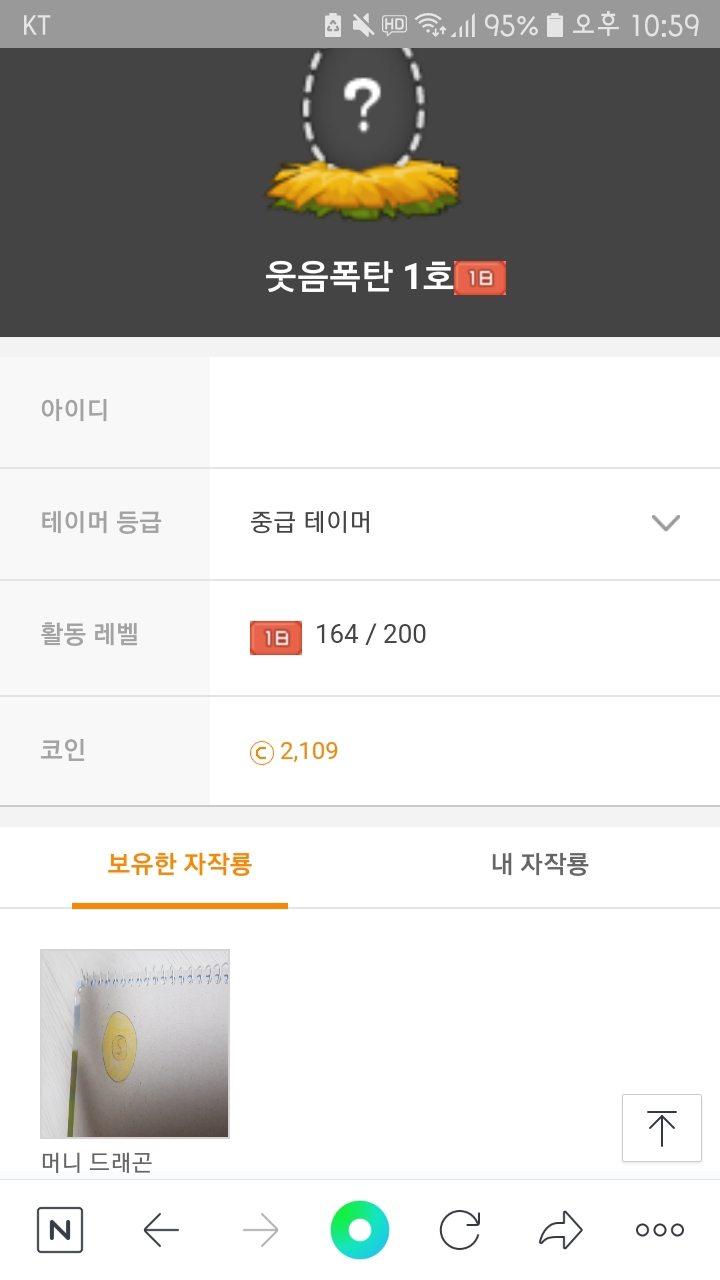The height and width of the screenshot is (1280, 720).
Task: Open the 중급 테이머 dropdown
Action: tap(311, 522)
